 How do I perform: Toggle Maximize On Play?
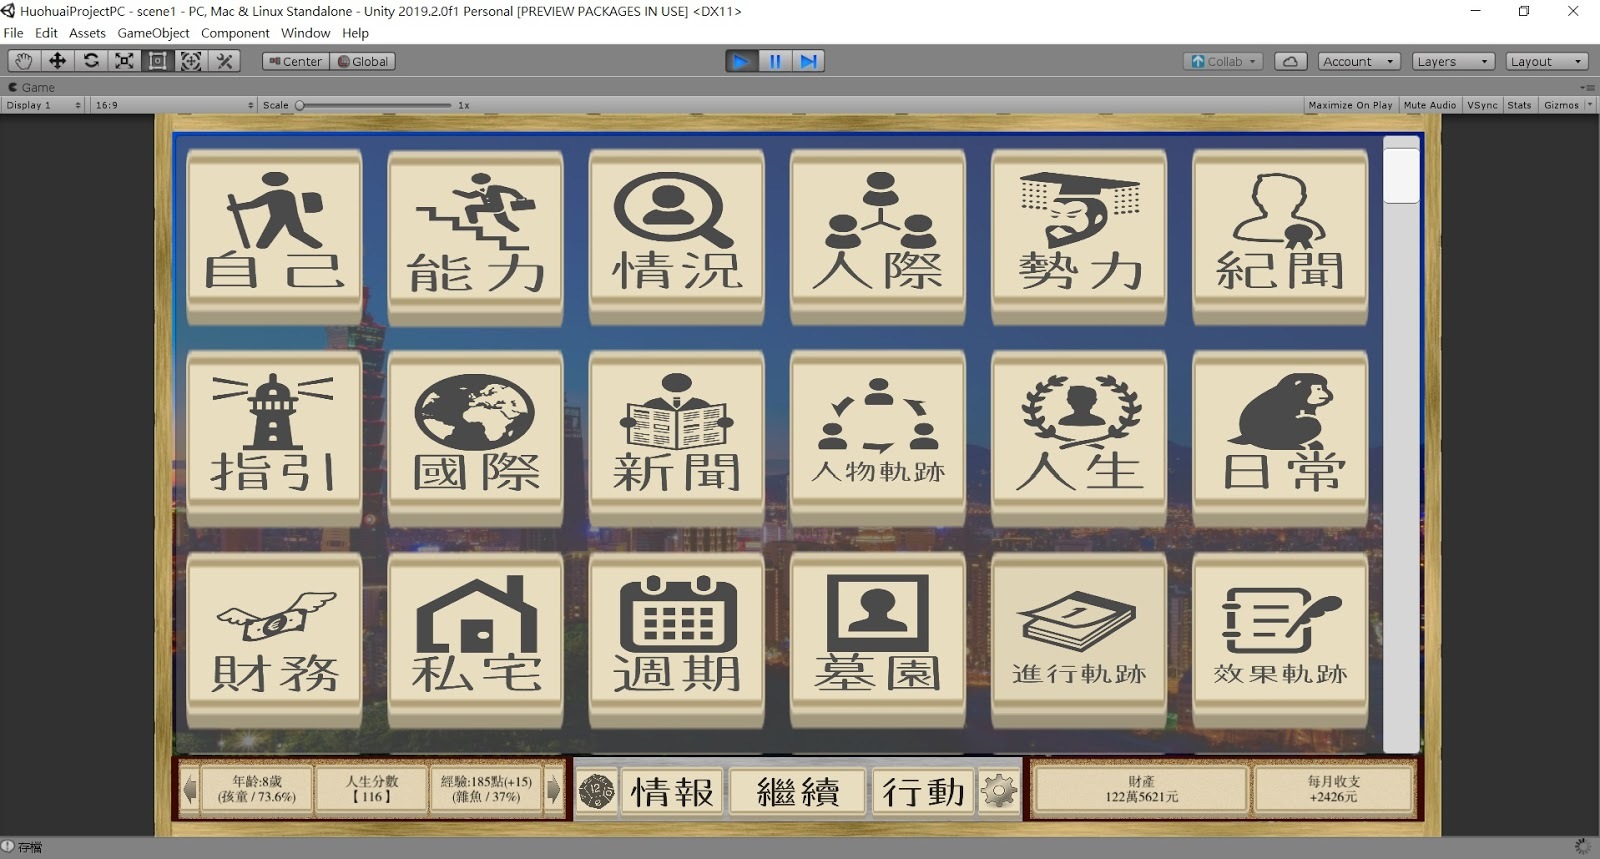[1349, 105]
